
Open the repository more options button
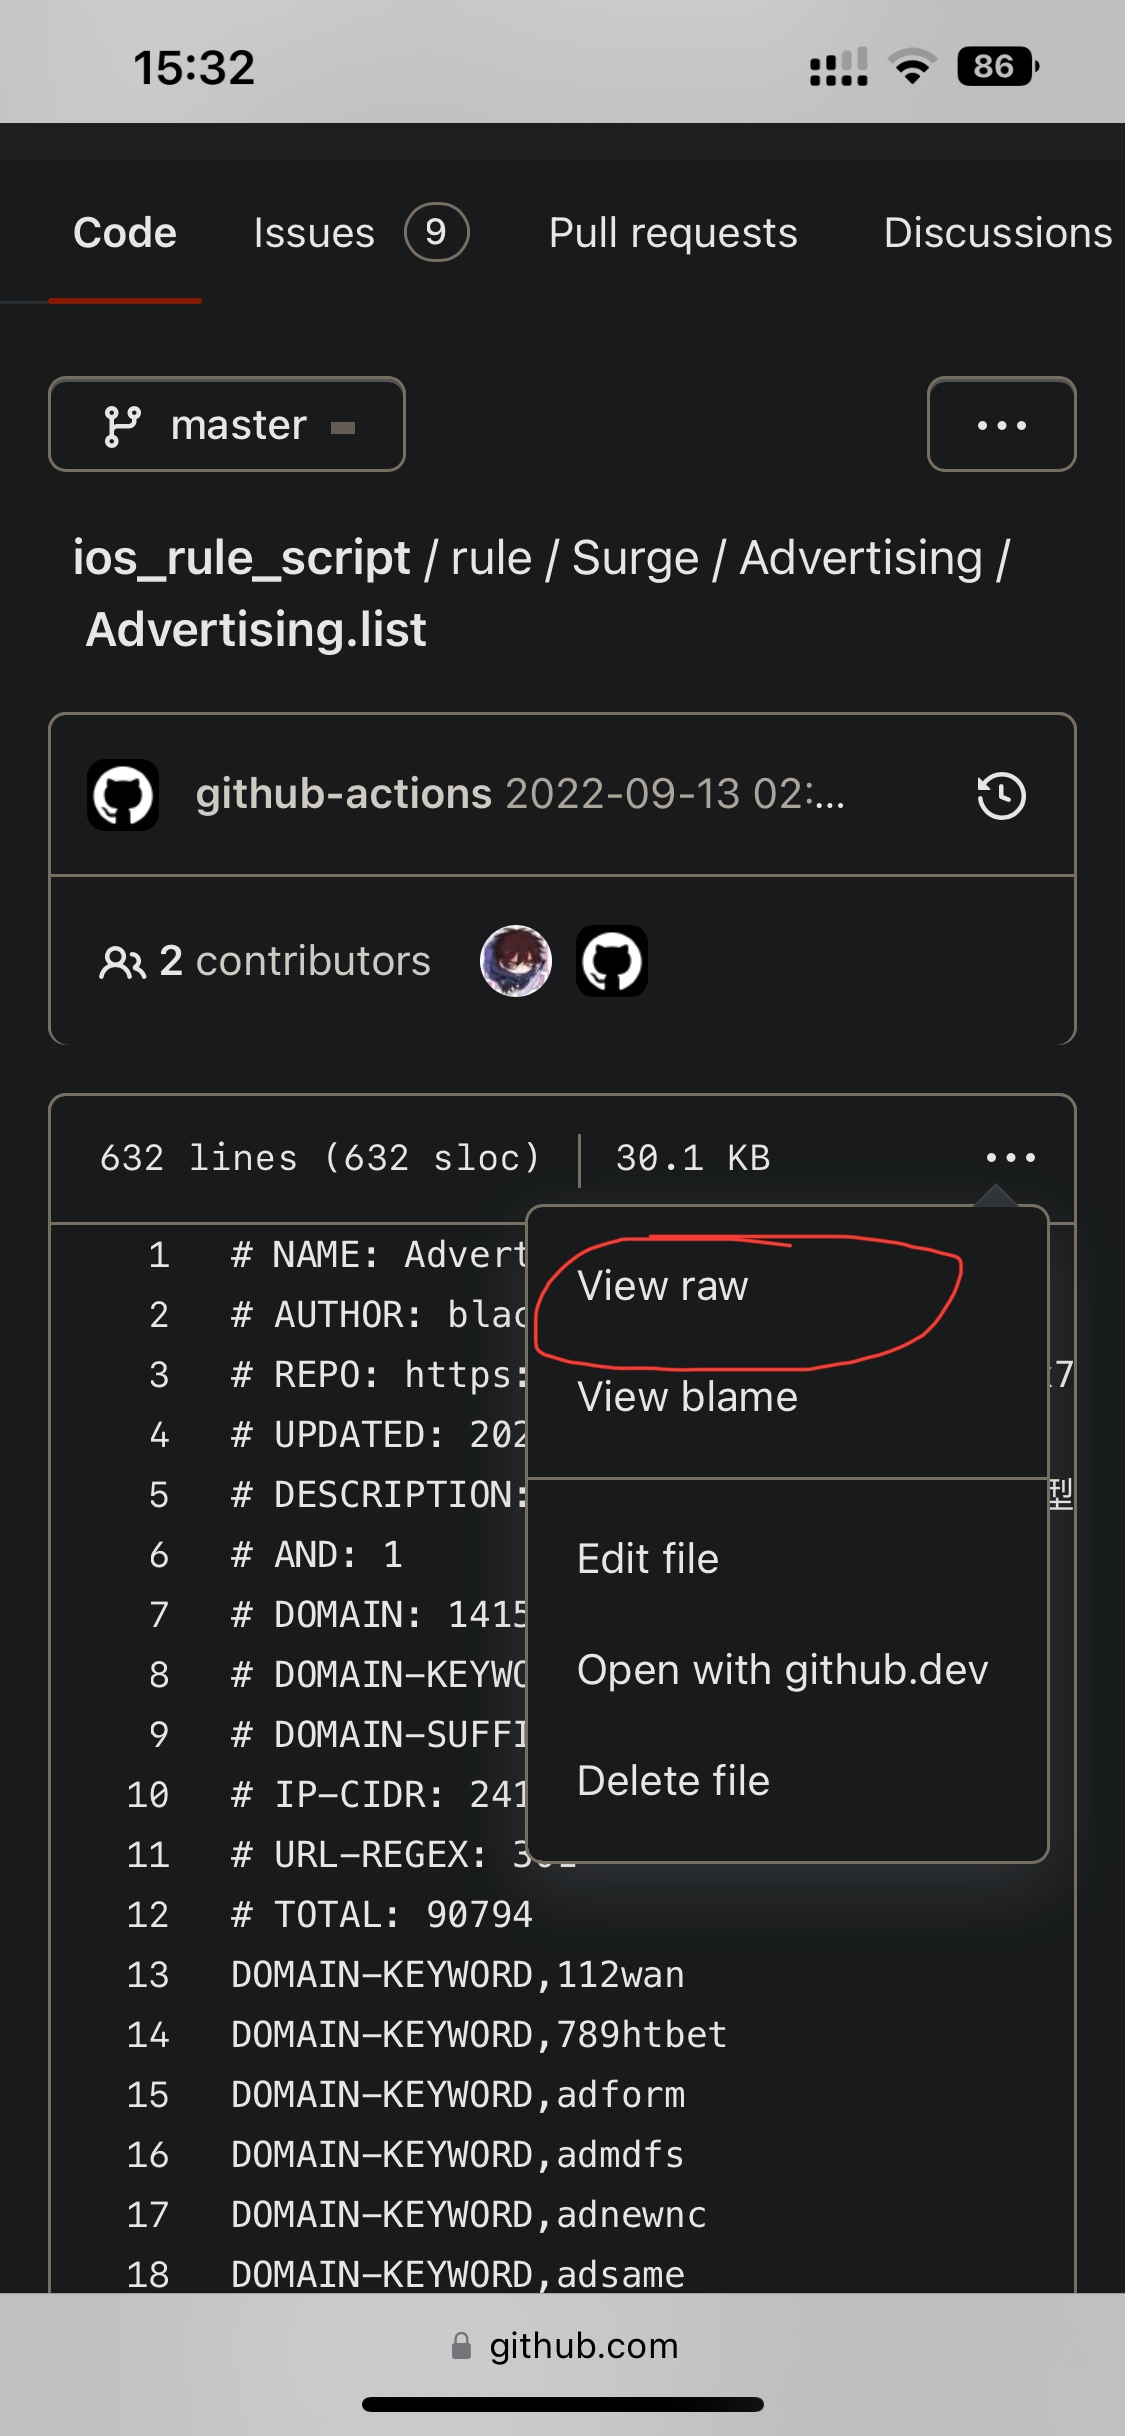tap(1001, 425)
